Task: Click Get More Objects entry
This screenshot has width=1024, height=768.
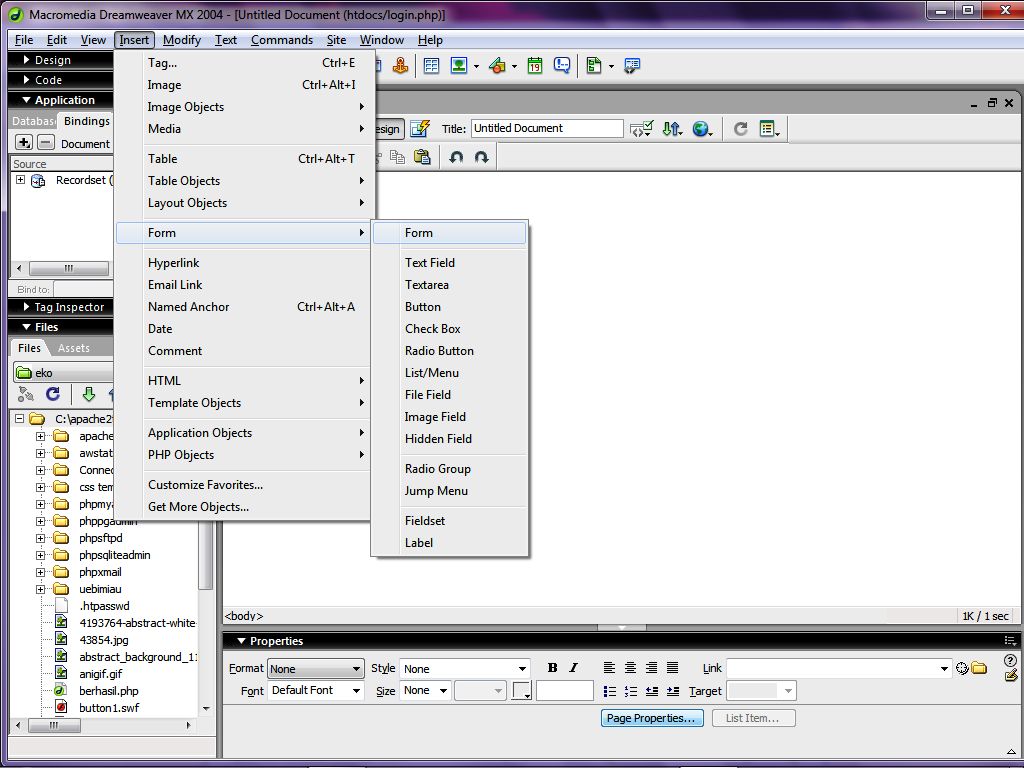Action: [245, 507]
